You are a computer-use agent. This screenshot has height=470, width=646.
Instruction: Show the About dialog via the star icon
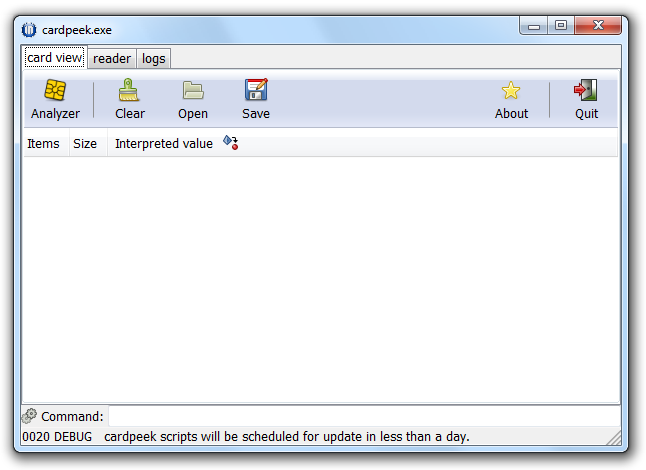coord(511,91)
